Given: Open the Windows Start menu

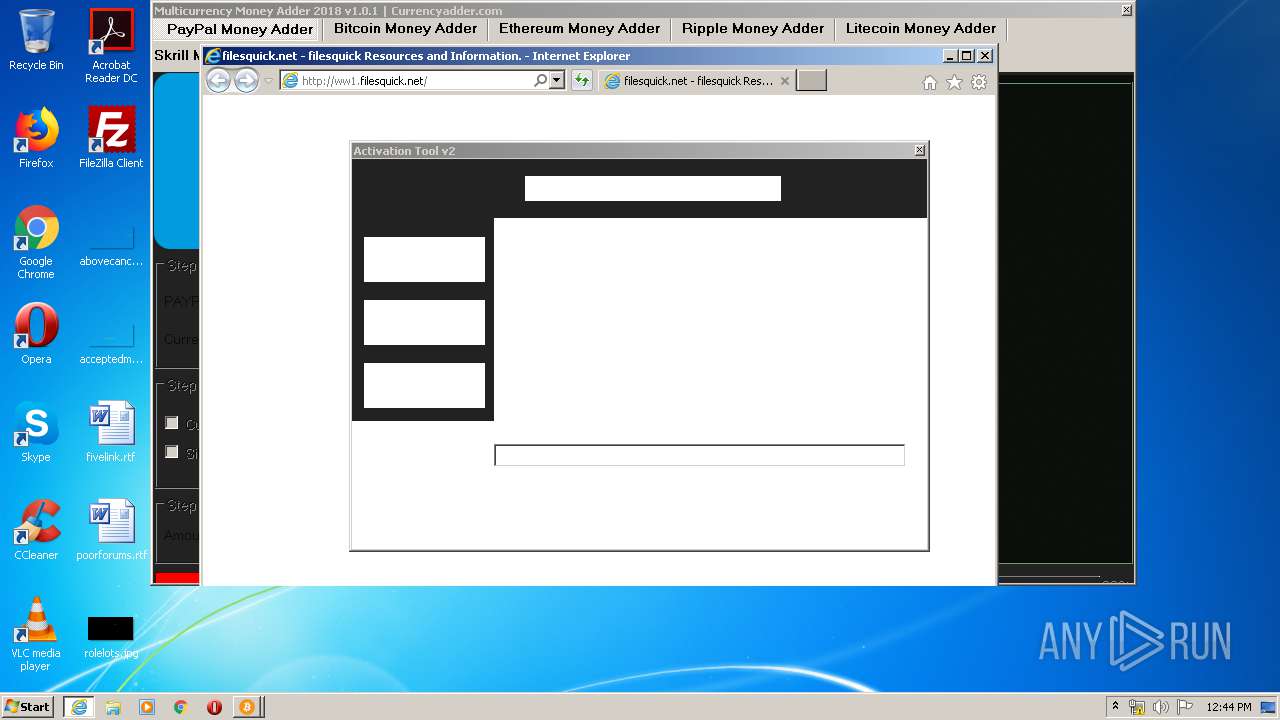Looking at the screenshot, I should tap(28, 707).
